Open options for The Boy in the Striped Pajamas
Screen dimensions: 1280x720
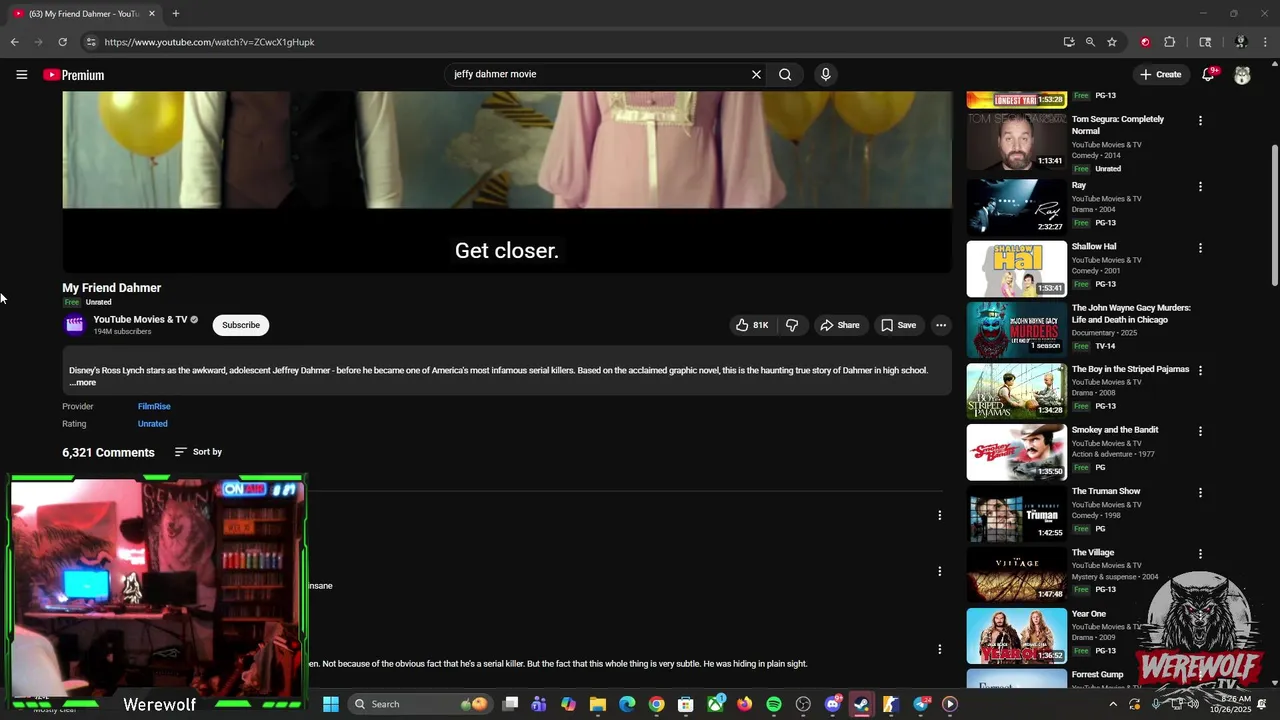[x=1200, y=370]
